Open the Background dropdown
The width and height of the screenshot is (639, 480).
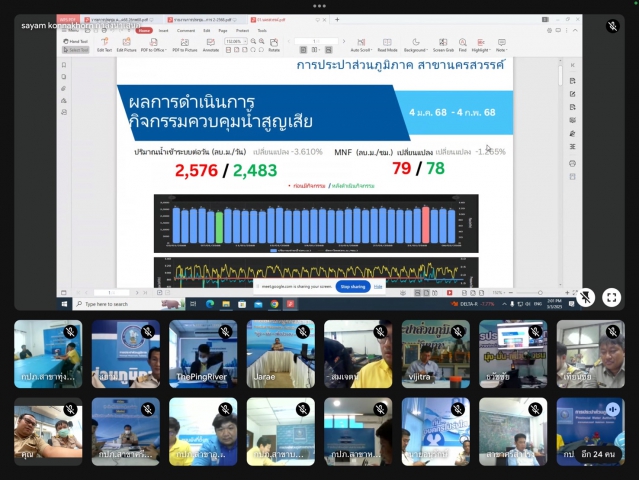click(x=417, y=45)
